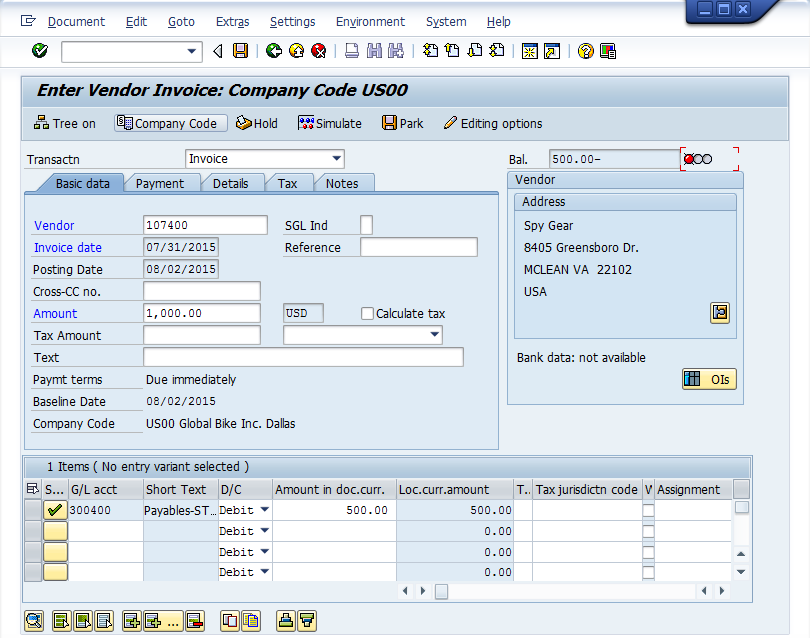Click the Select Block icon
This screenshot has width=810, height=638.
pyautogui.click(x=83, y=620)
